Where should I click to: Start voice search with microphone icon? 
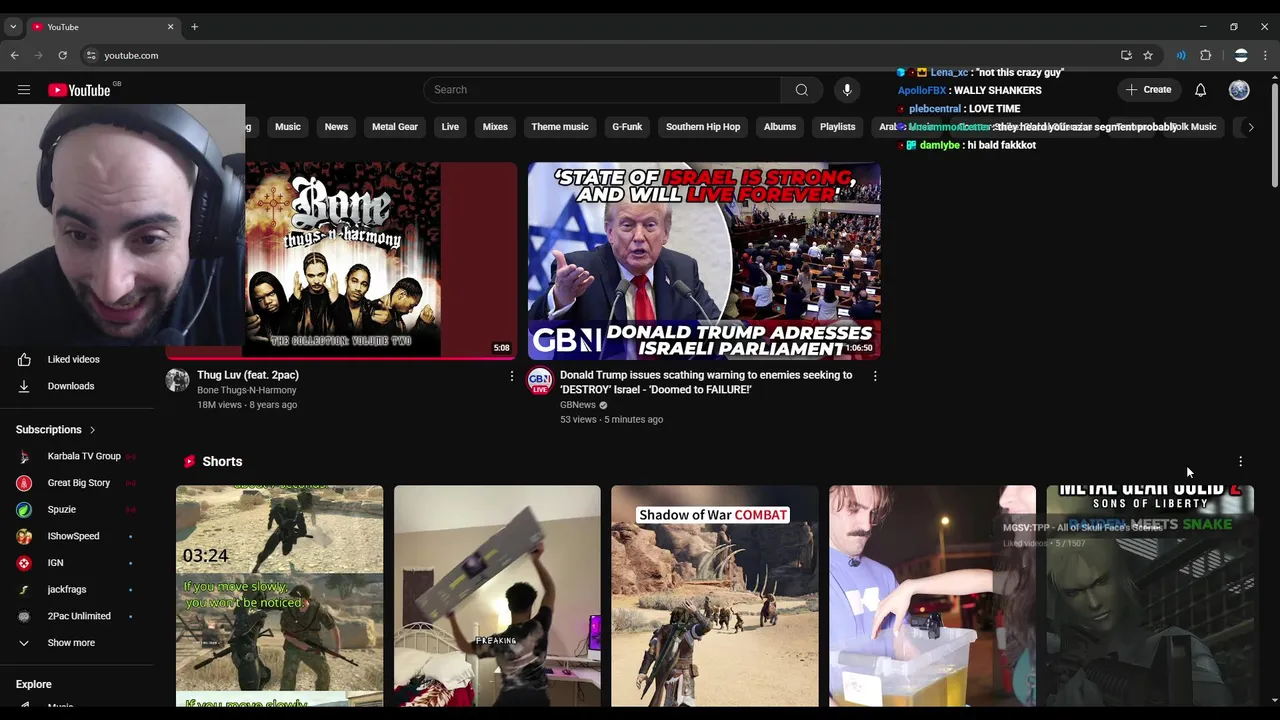point(847,90)
